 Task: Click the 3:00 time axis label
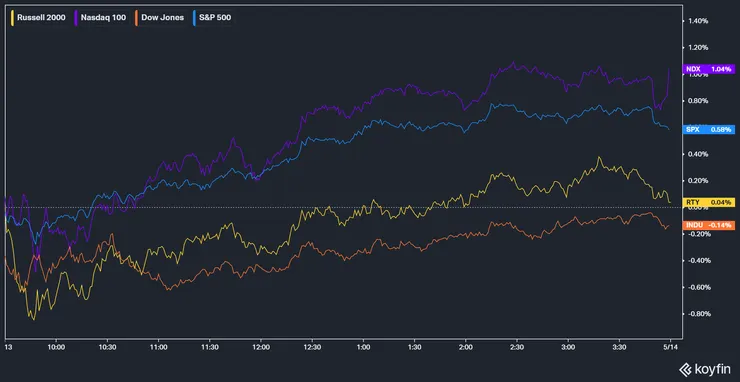click(x=568, y=346)
